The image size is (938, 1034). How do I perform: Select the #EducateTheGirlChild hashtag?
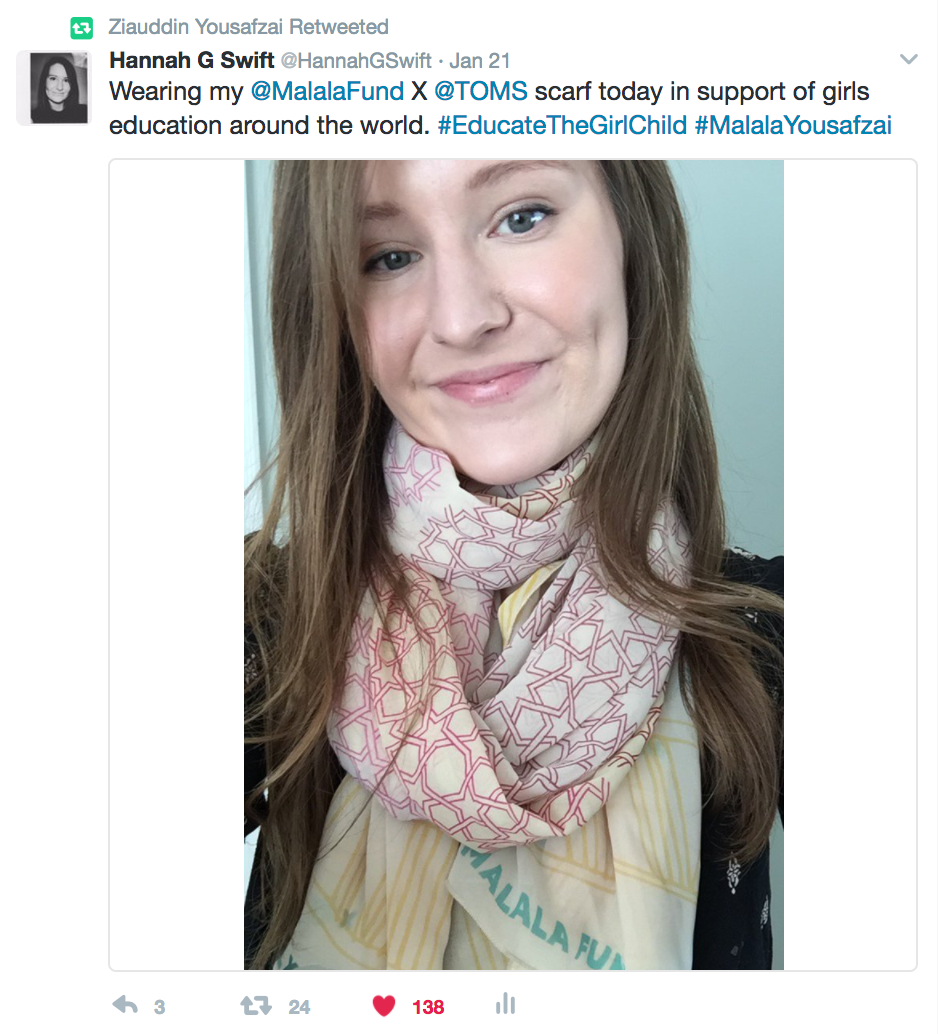[562, 125]
